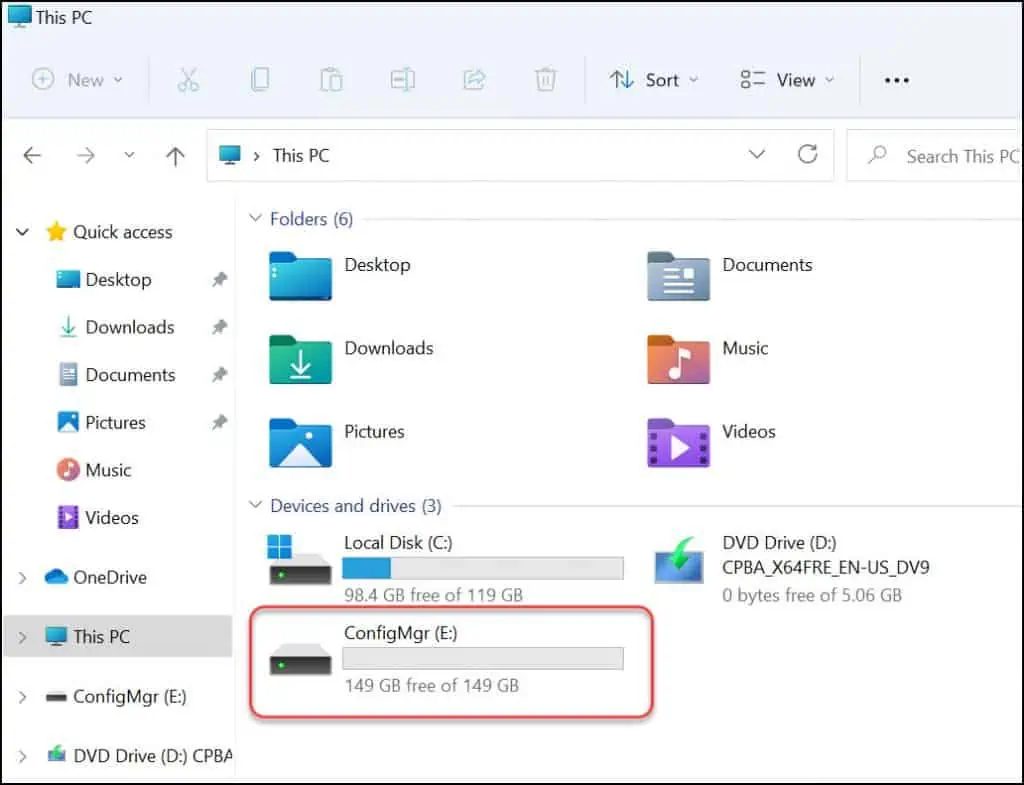1024x785 pixels.
Task: Open the New dropdown menu
Action: pyautogui.click(x=78, y=80)
